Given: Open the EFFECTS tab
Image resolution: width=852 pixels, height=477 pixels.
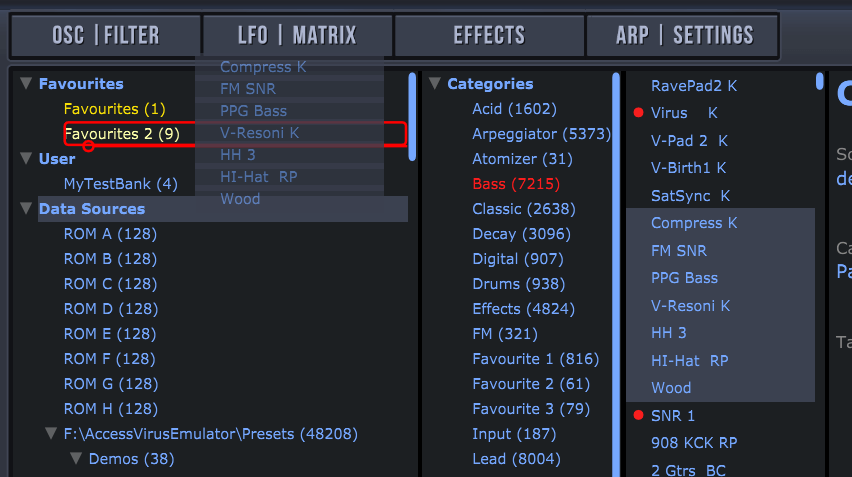Looking at the screenshot, I should pyautogui.click(x=490, y=36).
